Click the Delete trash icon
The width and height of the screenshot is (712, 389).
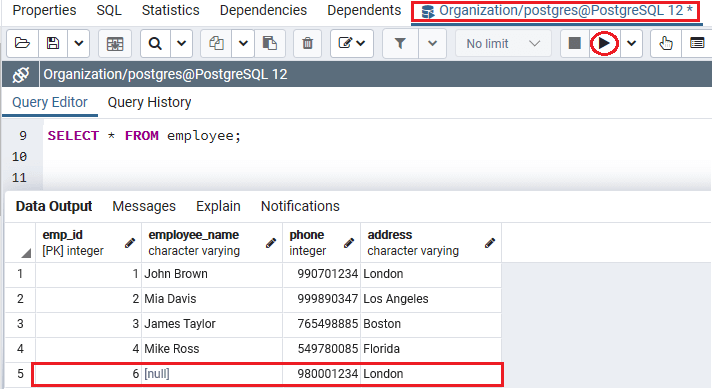307,44
